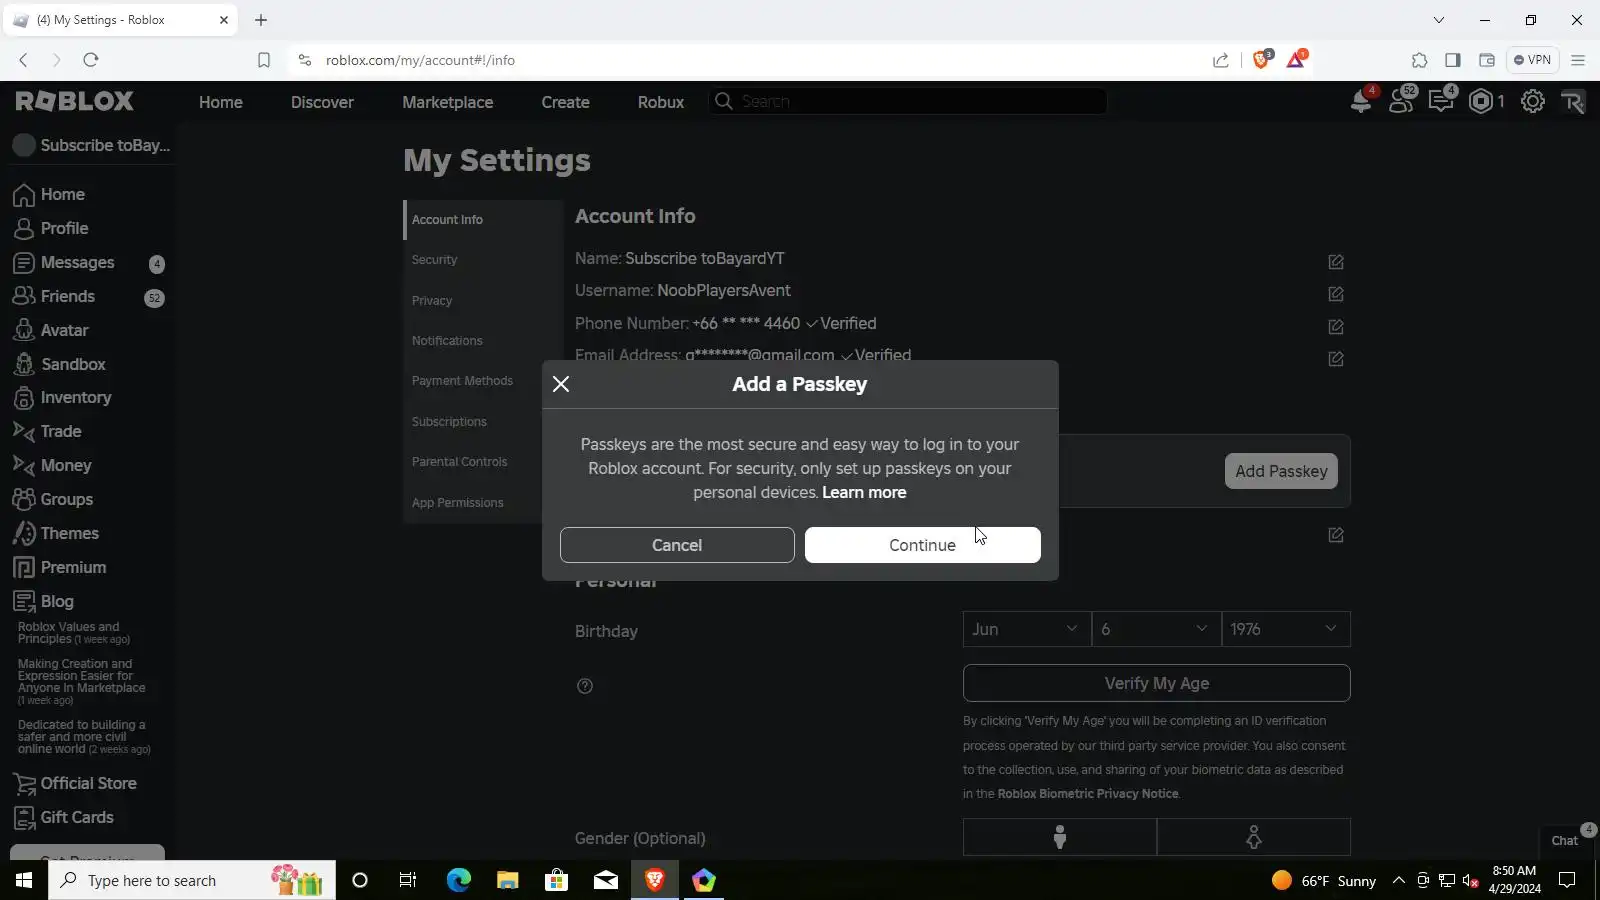Click the birthday help question icon
Image resolution: width=1600 pixels, height=900 pixels.
(x=585, y=686)
